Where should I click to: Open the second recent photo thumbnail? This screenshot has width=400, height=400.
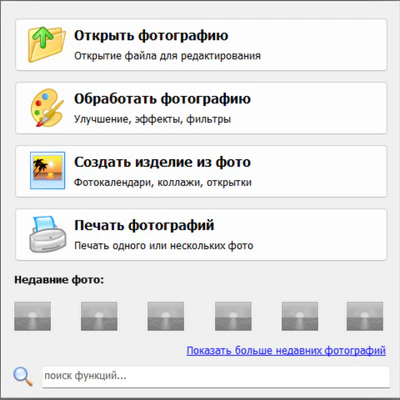[x=99, y=316]
